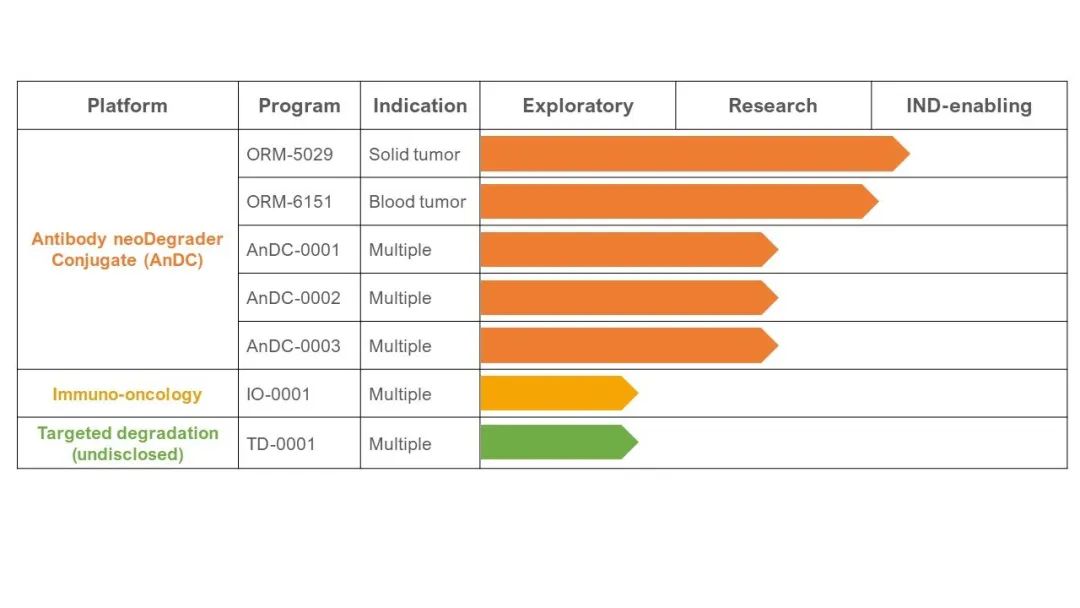The image size is (1080, 608).
Task: Click the IO-0001 program cell
Action: (x=299, y=394)
